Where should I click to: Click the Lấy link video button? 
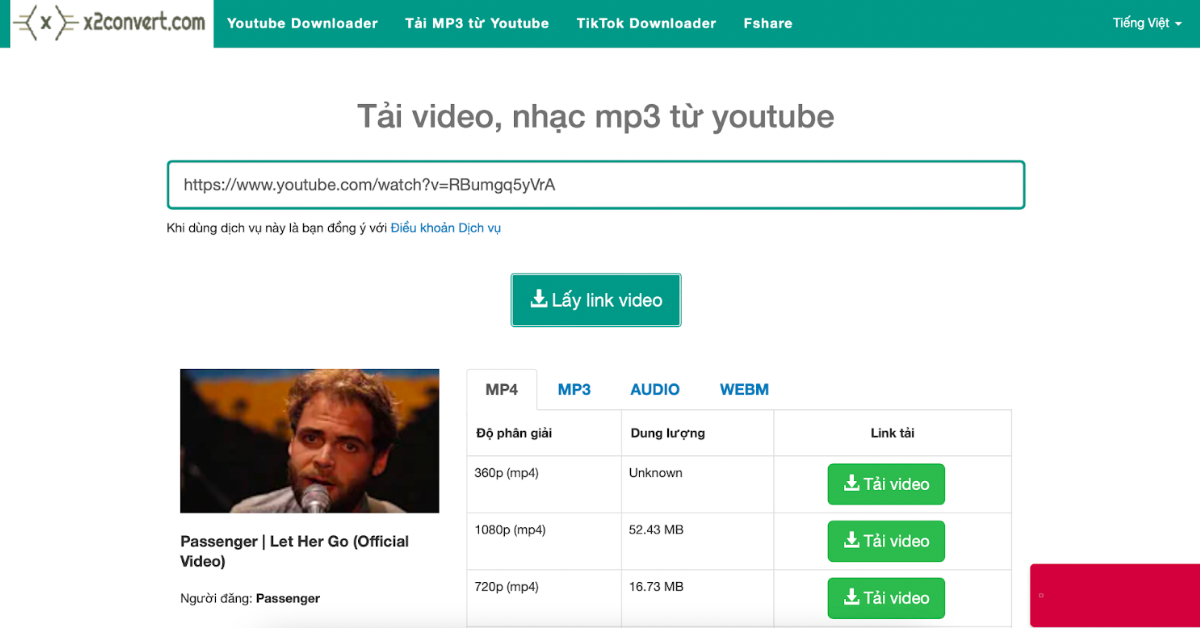pyautogui.click(x=596, y=300)
